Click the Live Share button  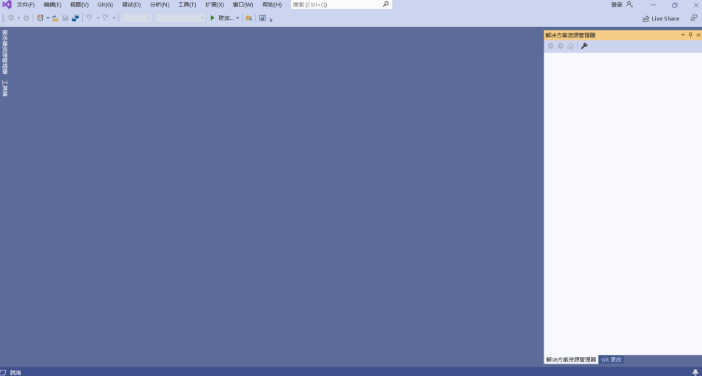click(x=661, y=18)
